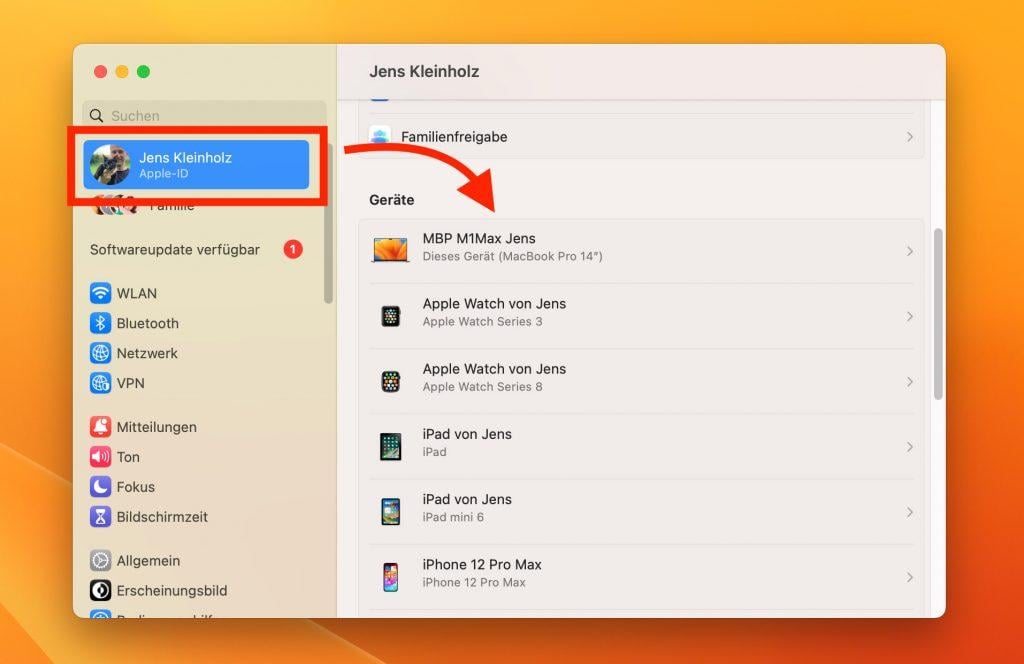Click 'Apple Watch Series 3' subtitle text
The height and width of the screenshot is (664, 1024).
pyautogui.click(x=483, y=322)
